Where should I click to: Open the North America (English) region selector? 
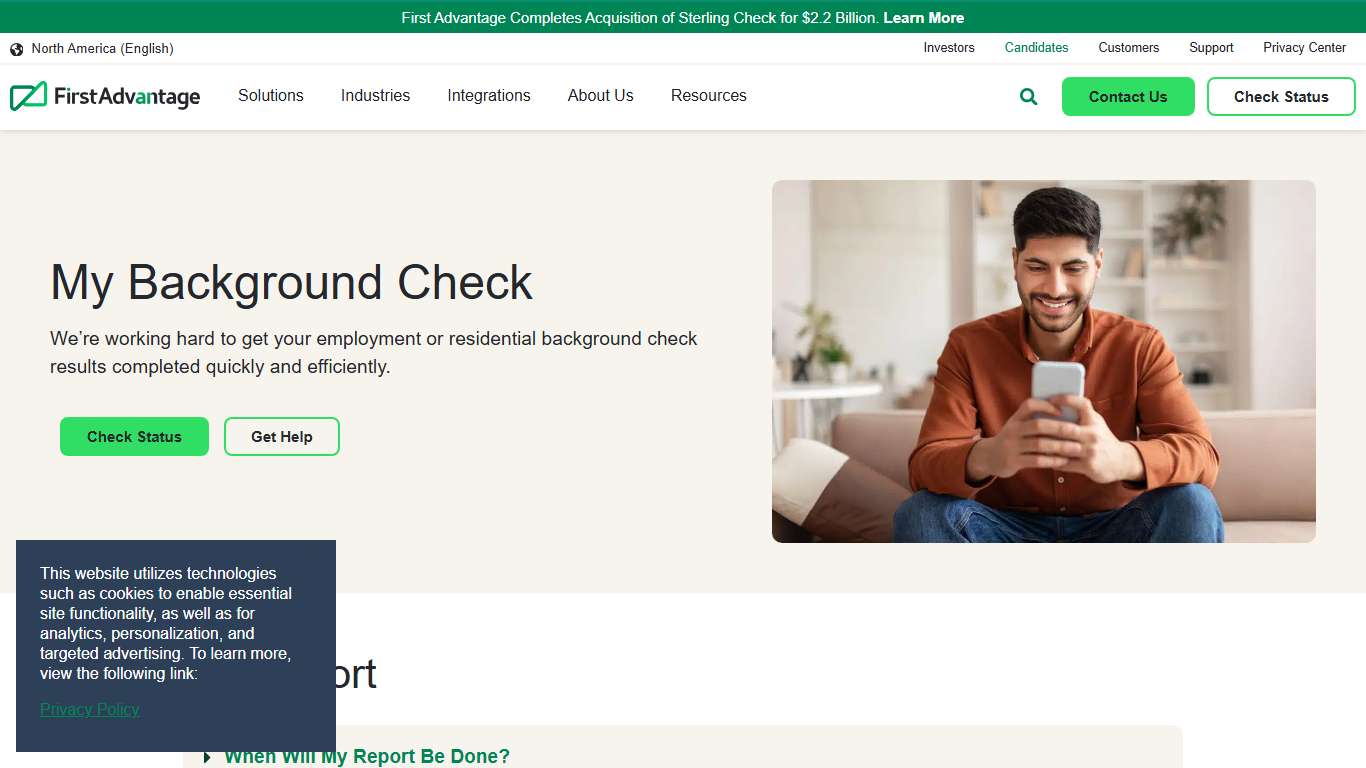[x=103, y=48]
